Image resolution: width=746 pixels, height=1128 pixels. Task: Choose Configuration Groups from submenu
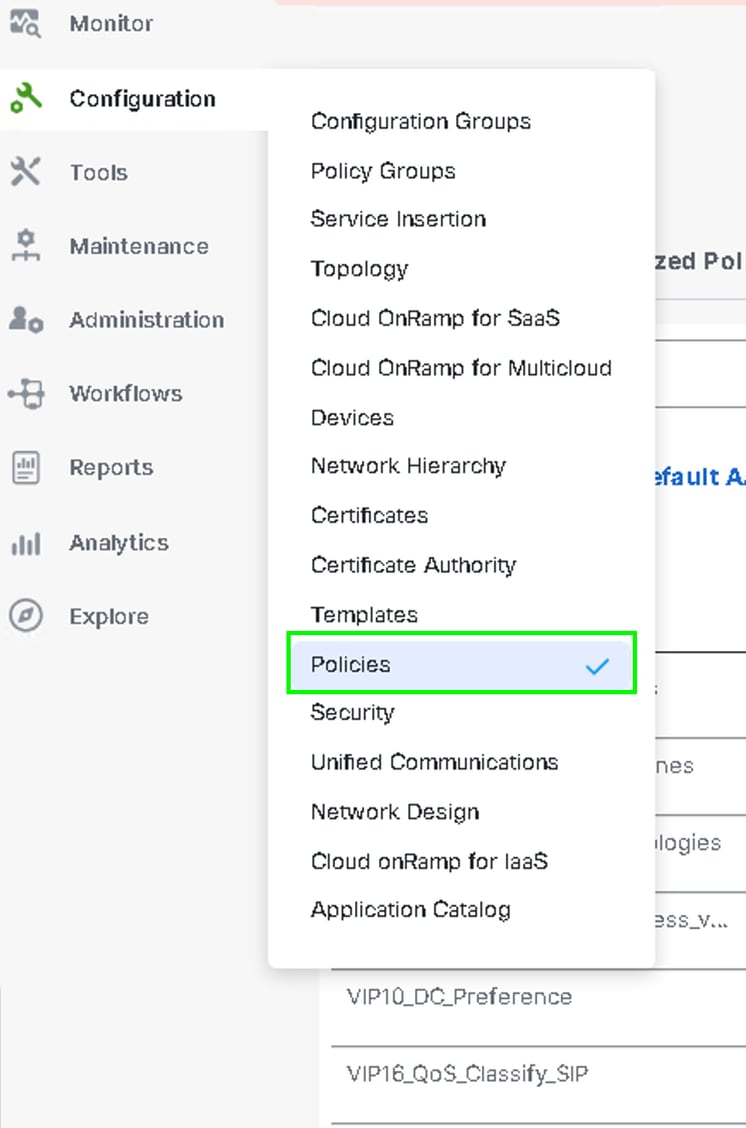(421, 122)
